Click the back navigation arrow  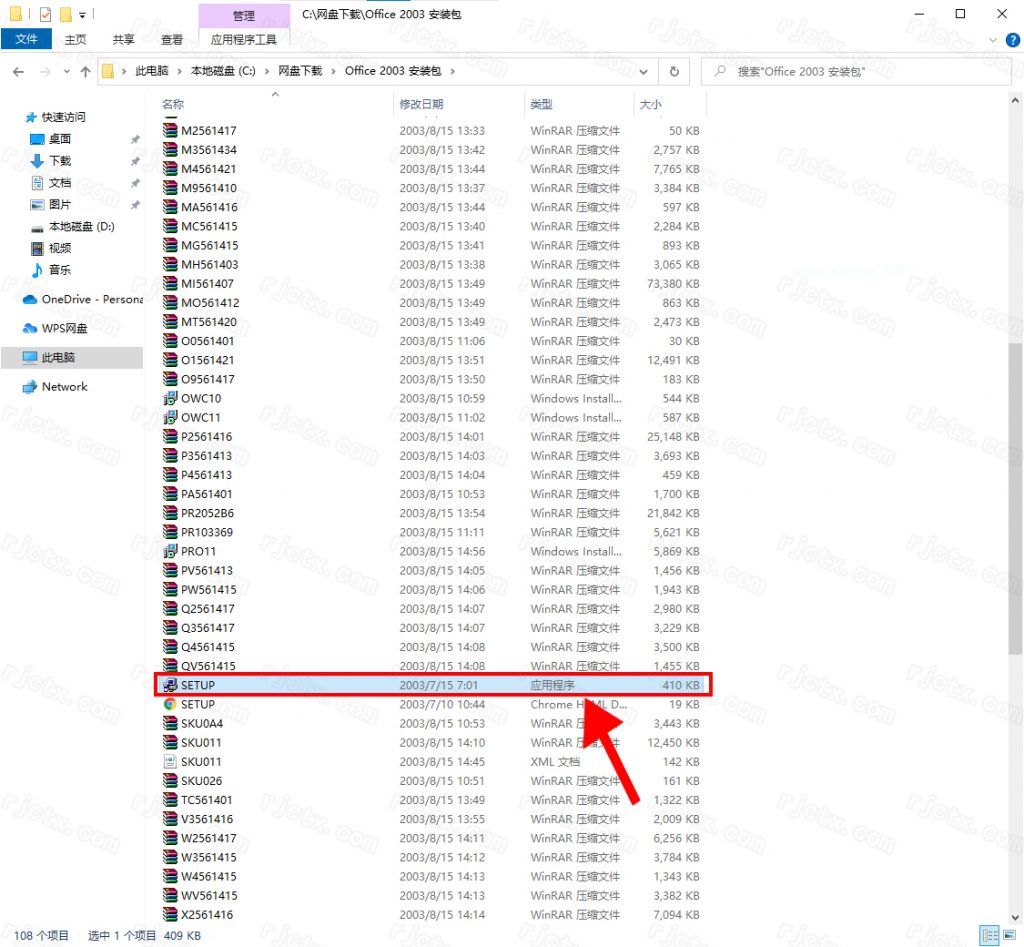pyautogui.click(x=18, y=71)
